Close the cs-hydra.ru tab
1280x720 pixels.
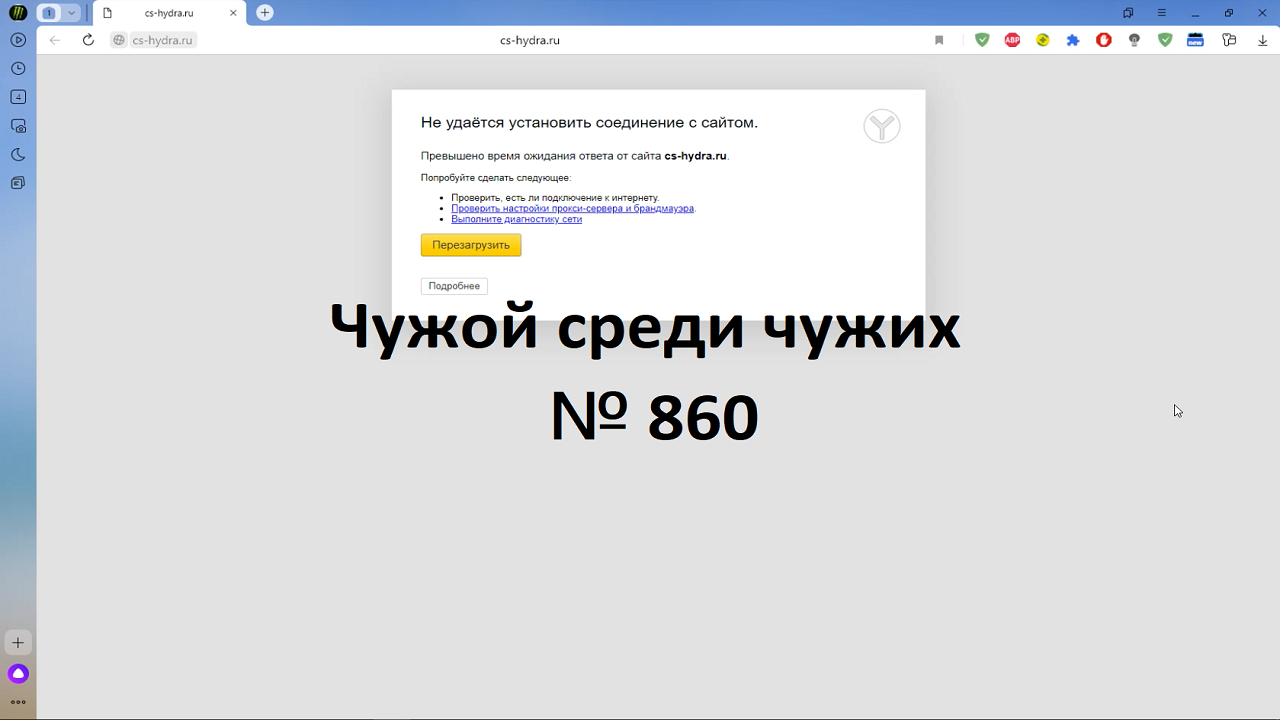(x=234, y=13)
